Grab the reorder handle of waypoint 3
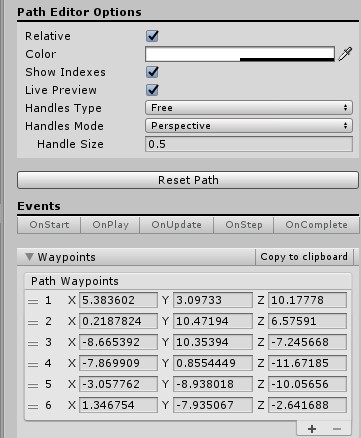Viewport: 361px width, 438px height. (x=33, y=343)
